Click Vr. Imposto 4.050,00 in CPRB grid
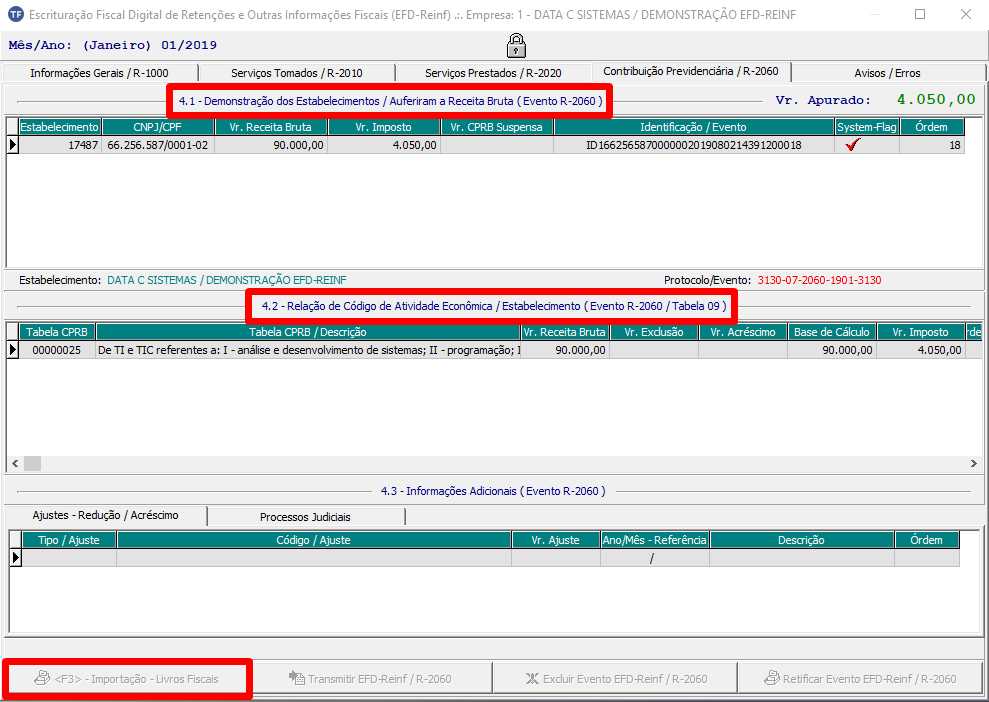 coord(921,350)
